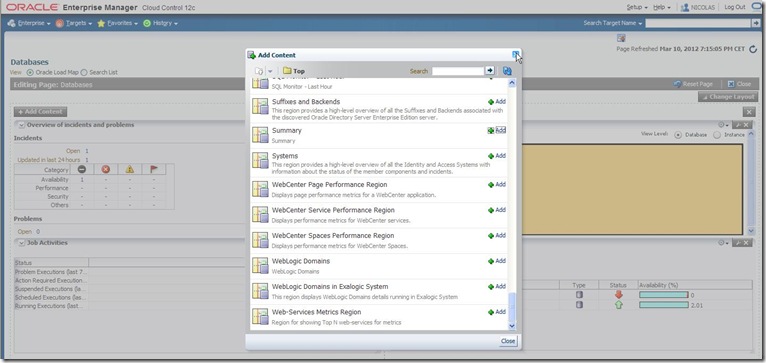Viewport: 766px width, 363px height.
Task: Click the WebLogic Domains region icon
Action: (260, 265)
